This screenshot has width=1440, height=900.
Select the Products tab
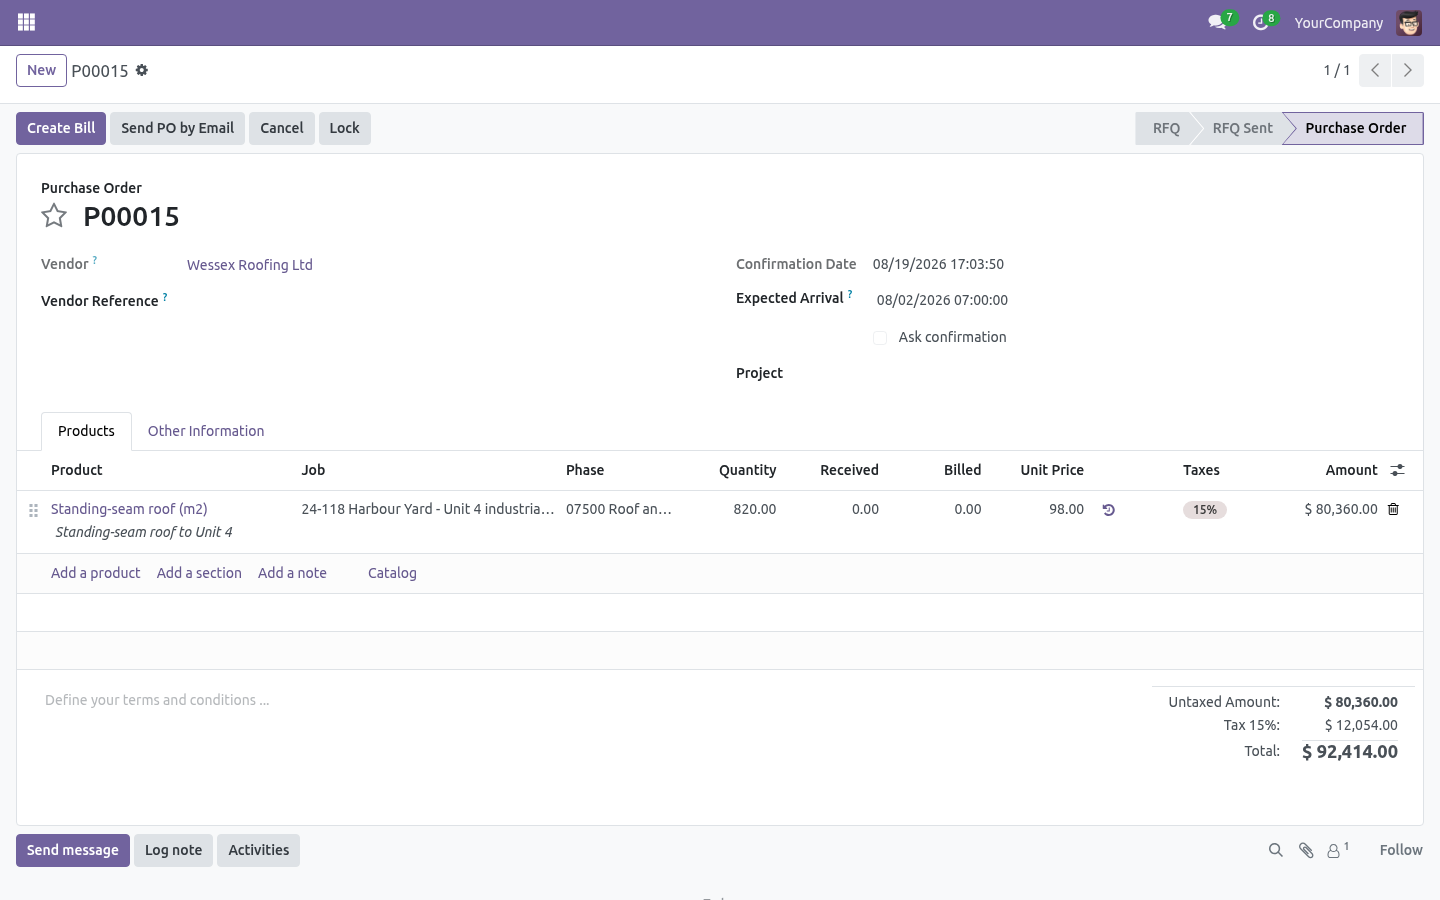tap(86, 431)
